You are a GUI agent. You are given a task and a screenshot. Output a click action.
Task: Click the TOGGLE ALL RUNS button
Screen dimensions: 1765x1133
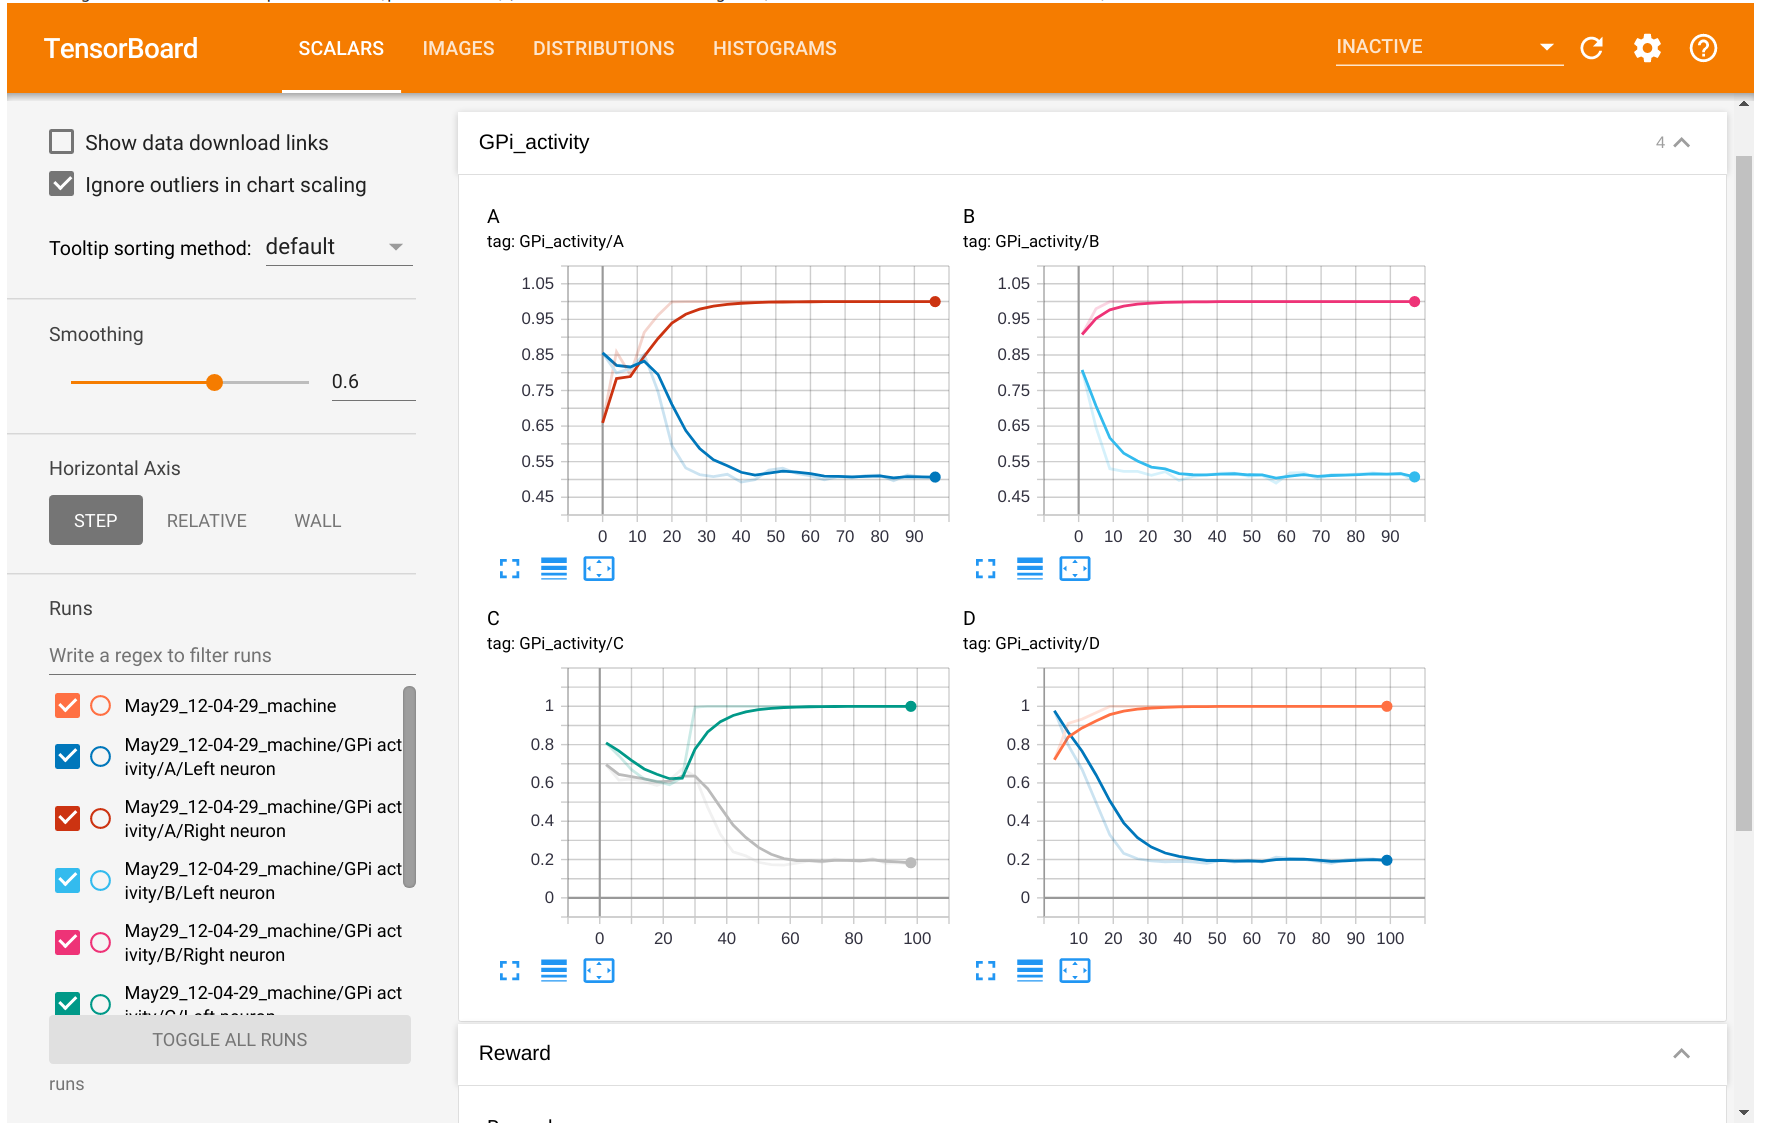pyautogui.click(x=229, y=1040)
